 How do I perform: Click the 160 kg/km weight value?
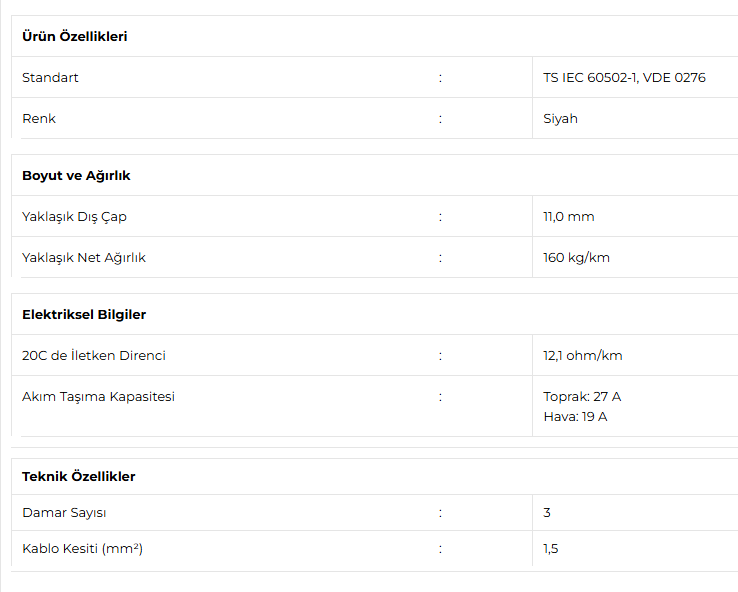click(x=576, y=258)
